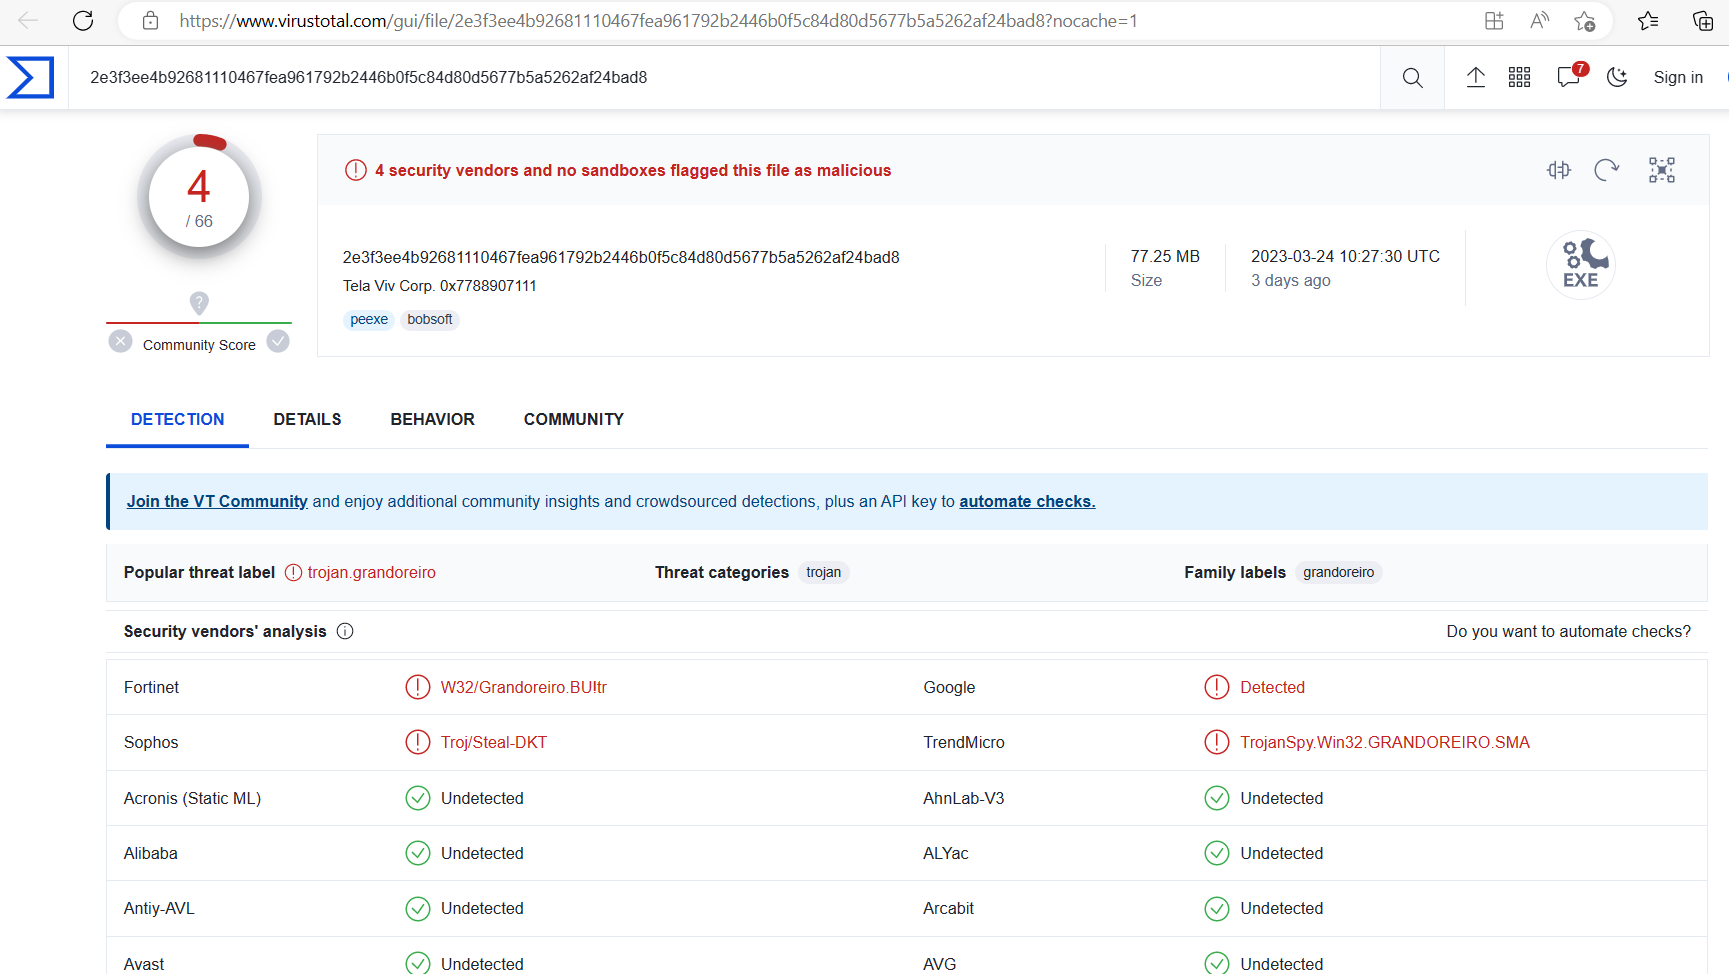Click the peexe tag
The width and height of the screenshot is (1729, 974).
point(368,320)
